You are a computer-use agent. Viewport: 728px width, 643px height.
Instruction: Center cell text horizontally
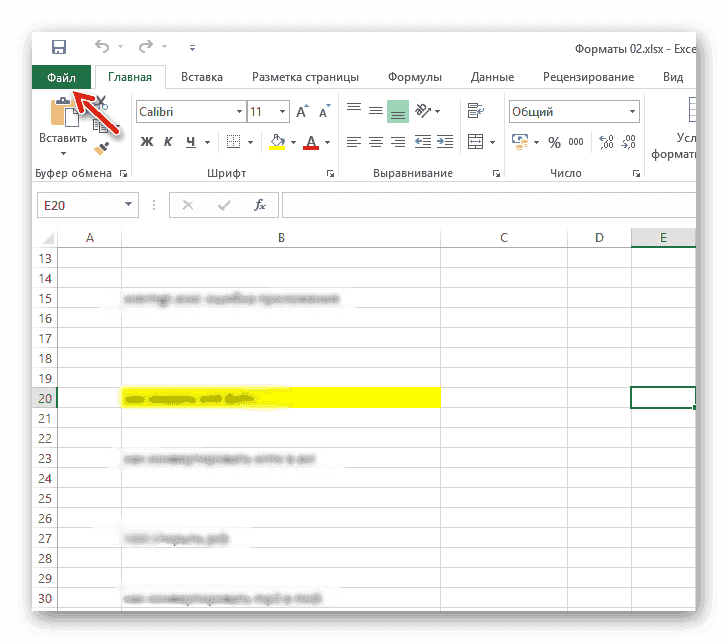[x=376, y=142]
